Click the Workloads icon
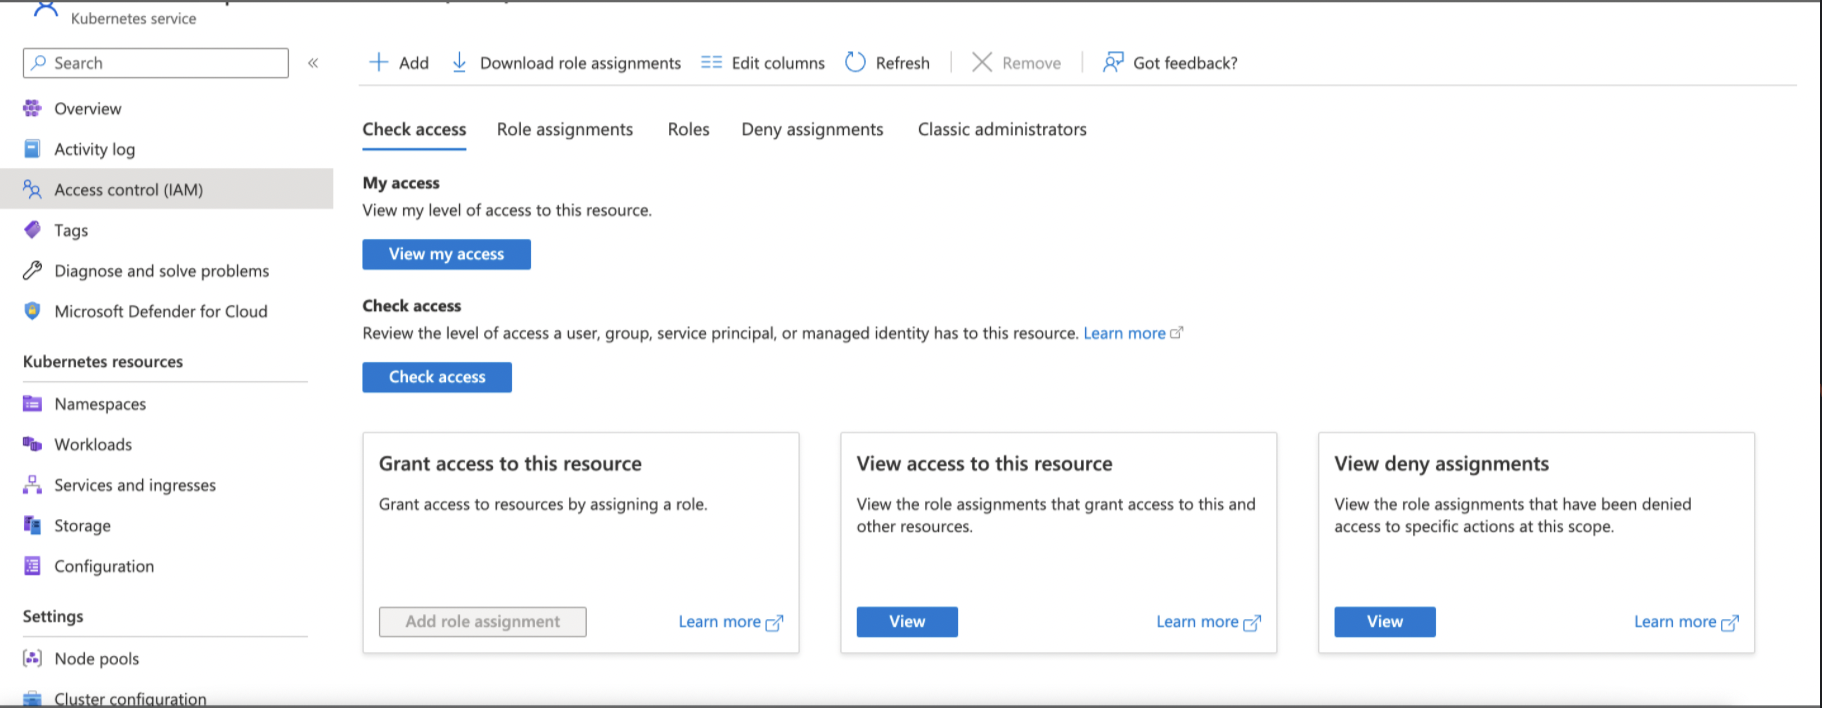 tap(32, 444)
